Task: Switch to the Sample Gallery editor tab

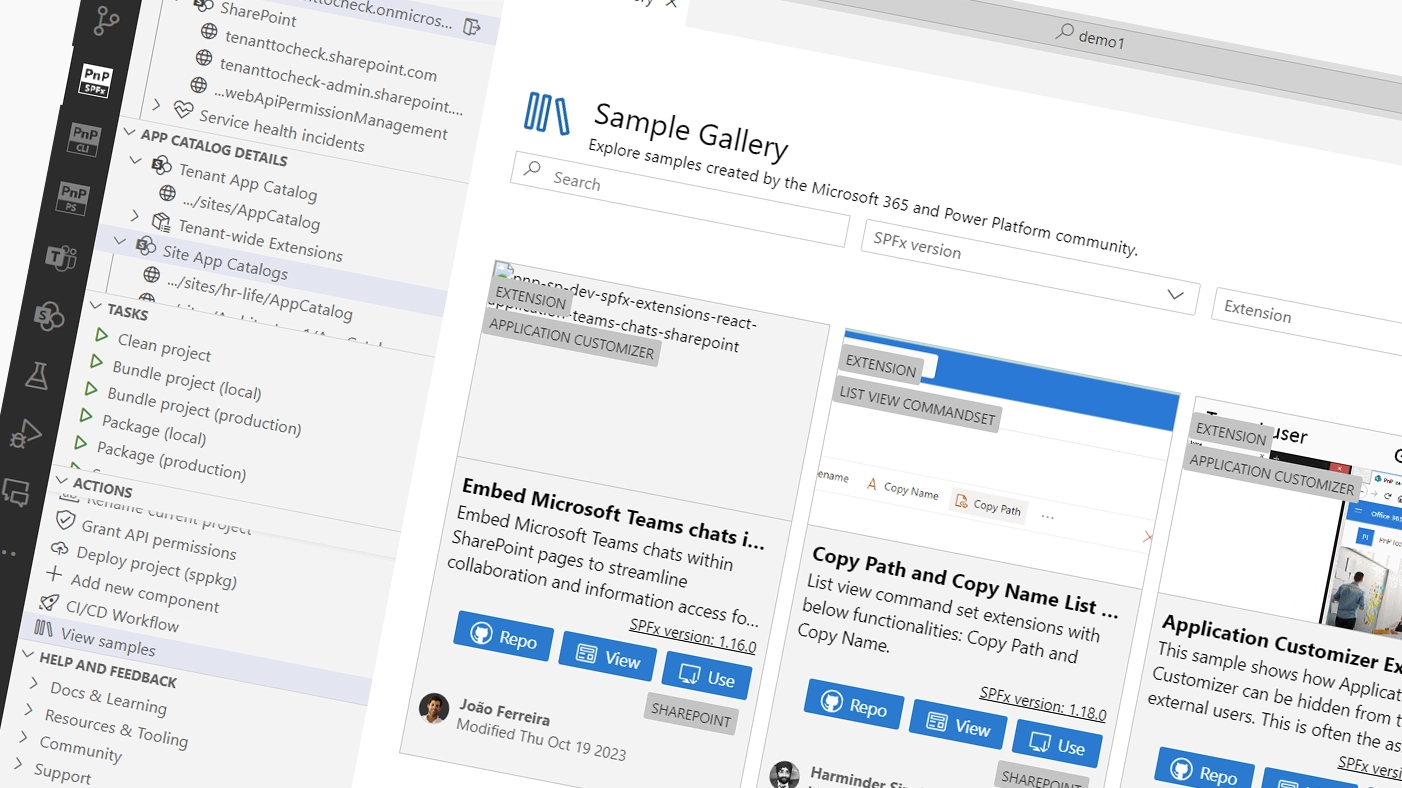Action: 640,5
